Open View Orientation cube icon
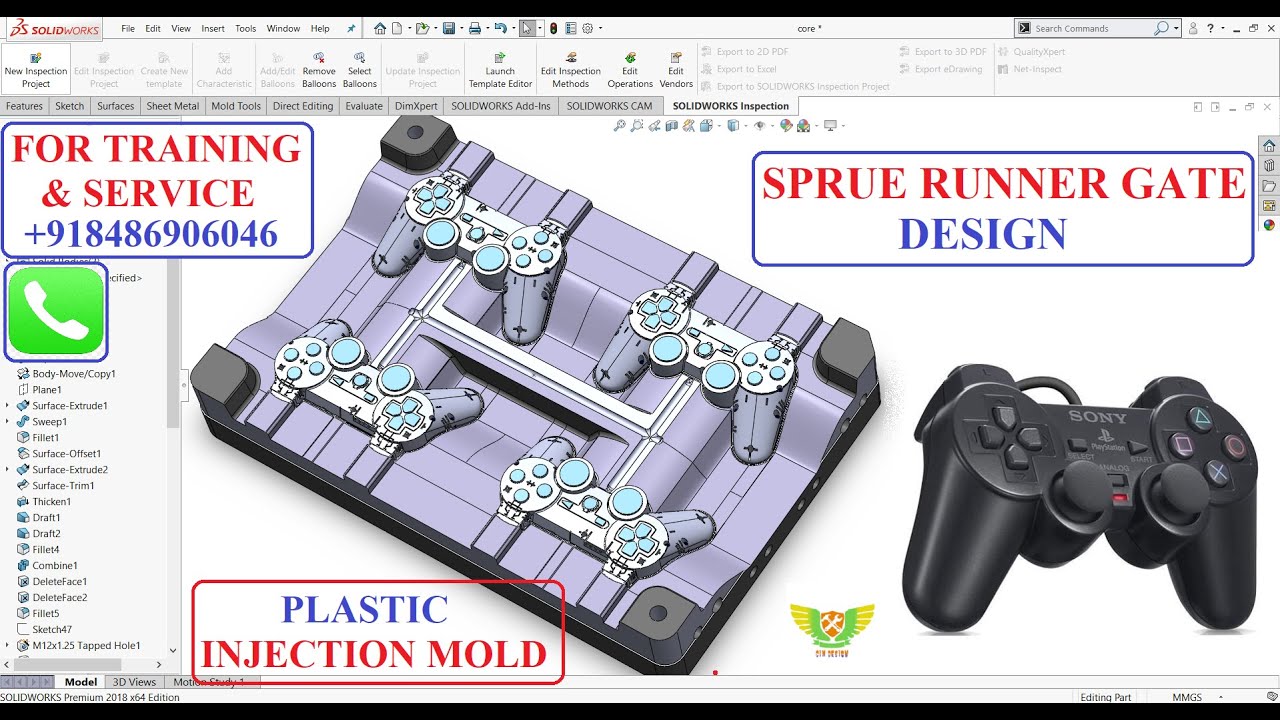 [707, 125]
